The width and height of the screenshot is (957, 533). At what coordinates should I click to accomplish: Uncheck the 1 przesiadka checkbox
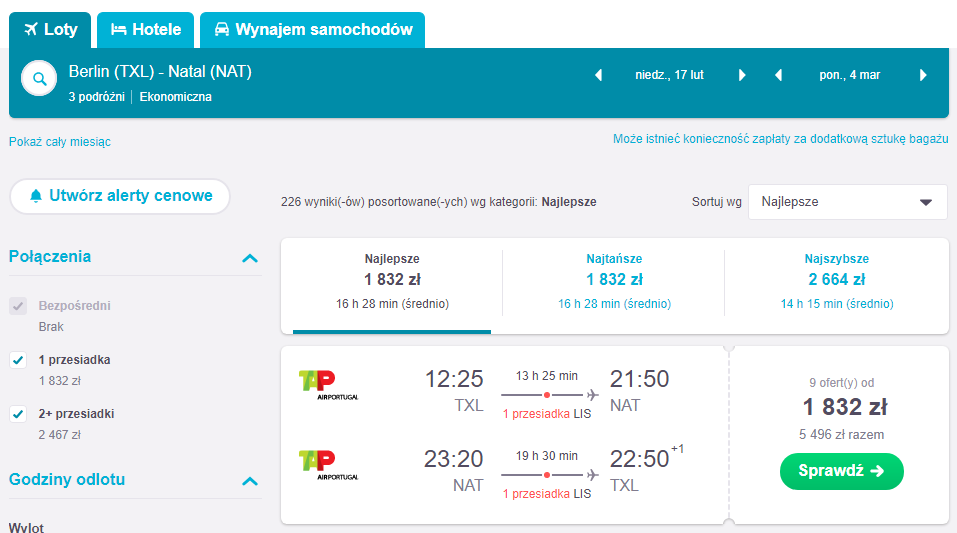[18, 360]
